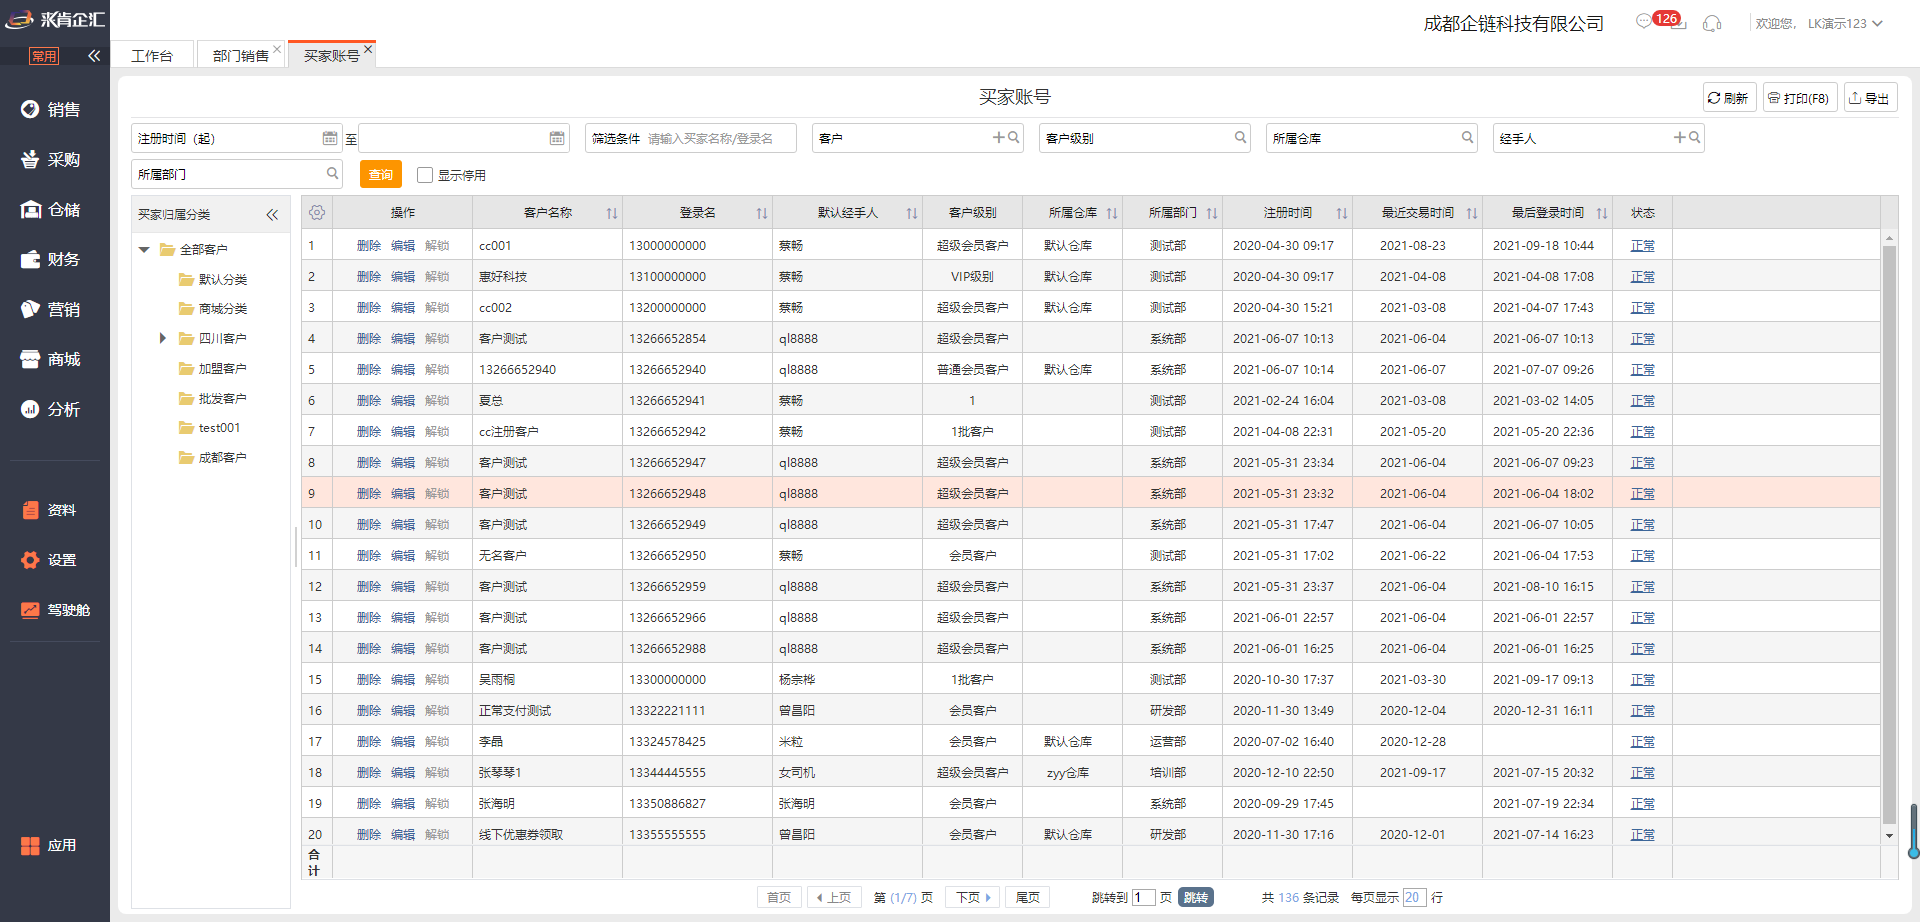This screenshot has height=922, width=1920.
Task: Expand the 四川客户 tree node
Action: 163,339
